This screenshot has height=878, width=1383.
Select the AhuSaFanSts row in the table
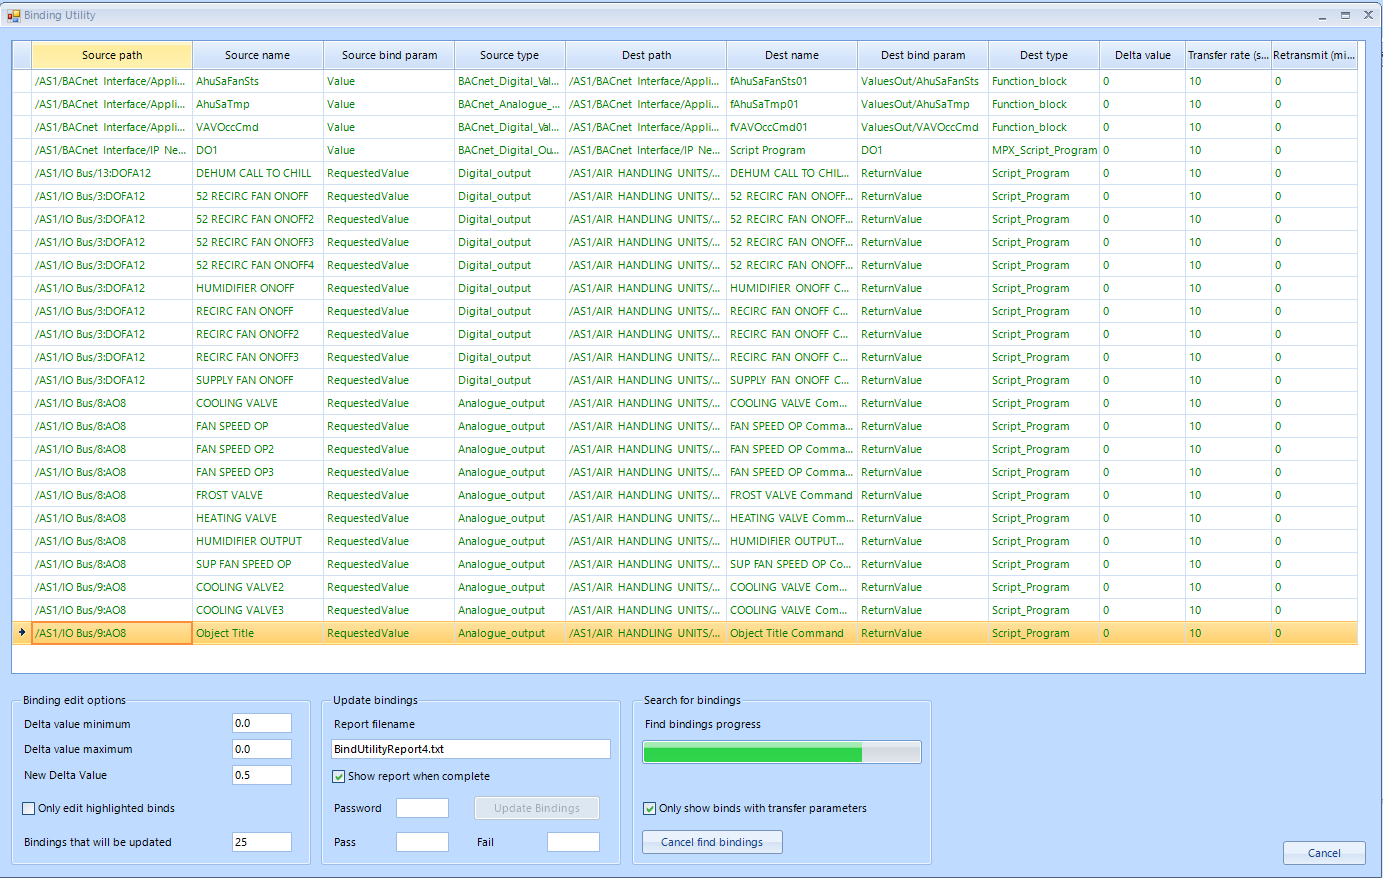click(227, 81)
